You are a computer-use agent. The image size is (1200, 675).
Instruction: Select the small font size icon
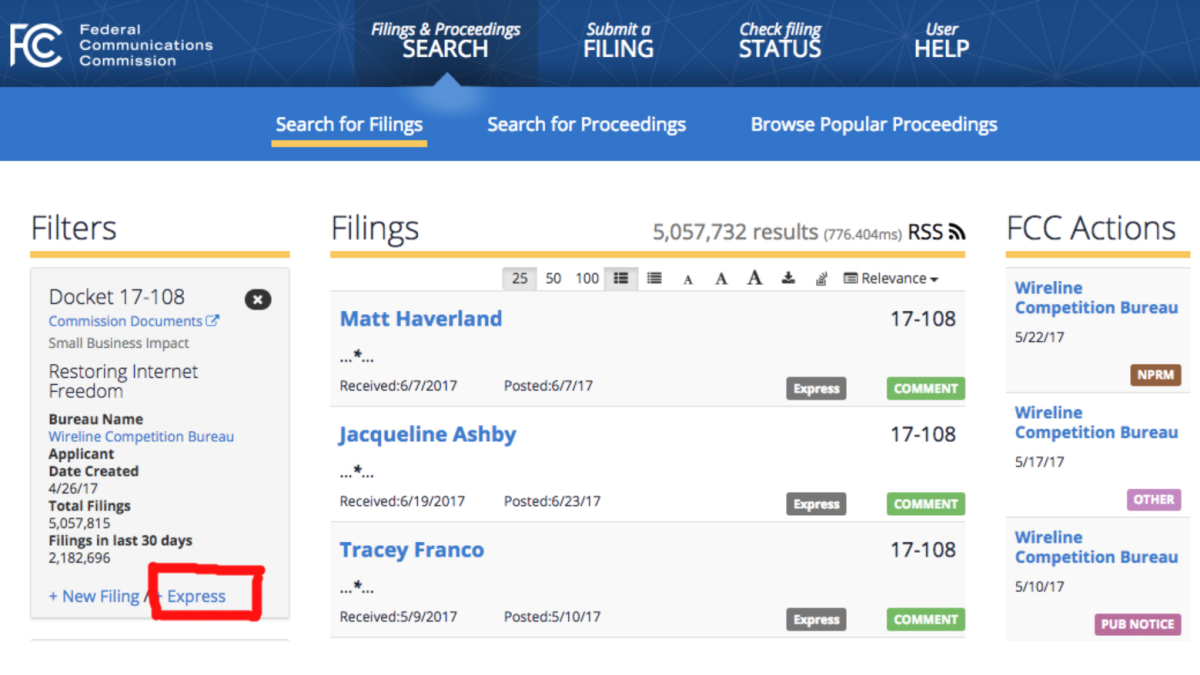[x=688, y=280]
